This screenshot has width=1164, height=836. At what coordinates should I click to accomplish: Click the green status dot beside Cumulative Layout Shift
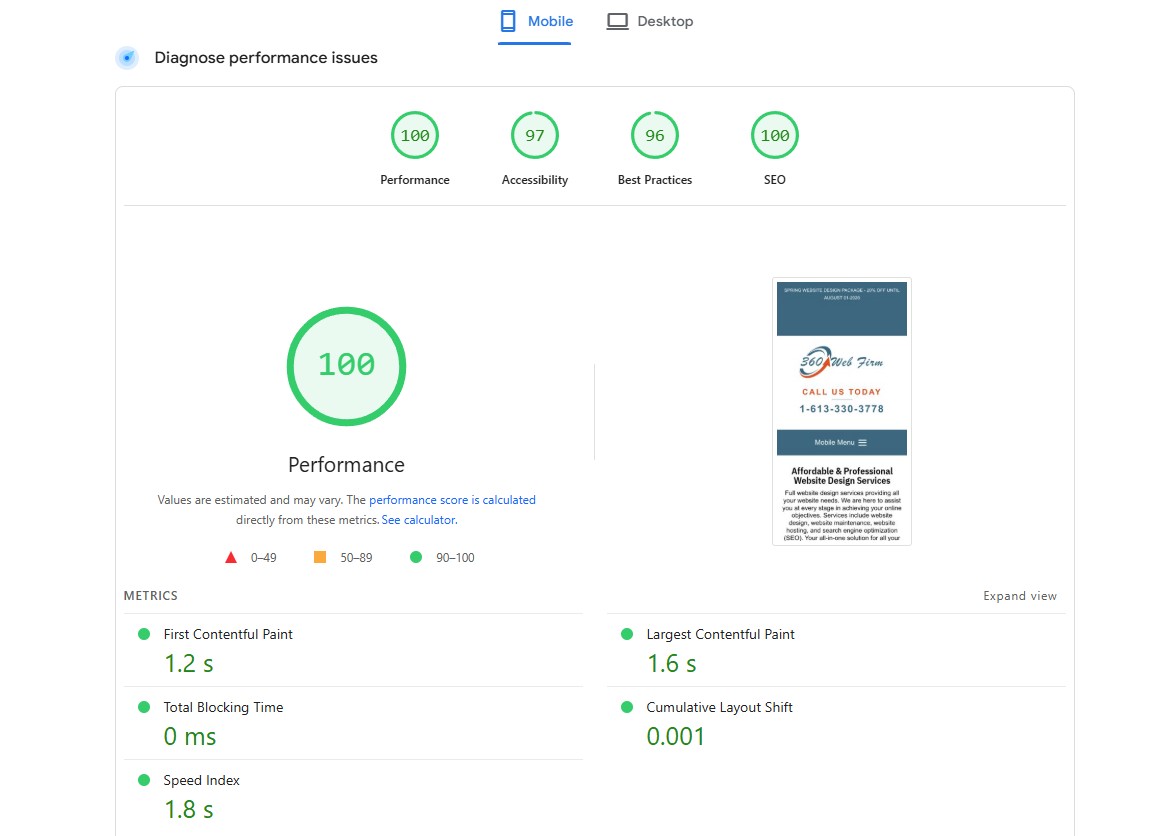[627, 706]
